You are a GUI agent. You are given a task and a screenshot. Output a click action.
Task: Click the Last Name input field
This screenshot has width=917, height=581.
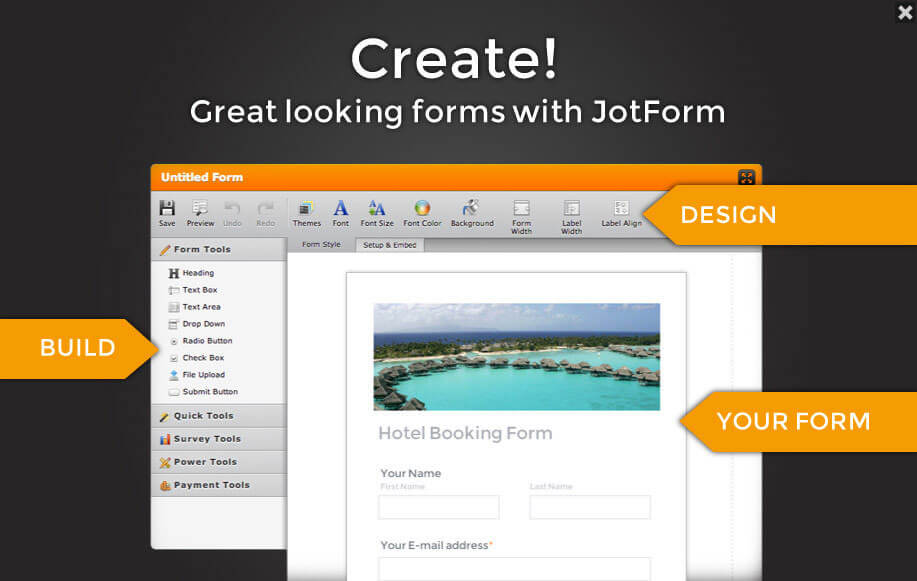point(590,507)
